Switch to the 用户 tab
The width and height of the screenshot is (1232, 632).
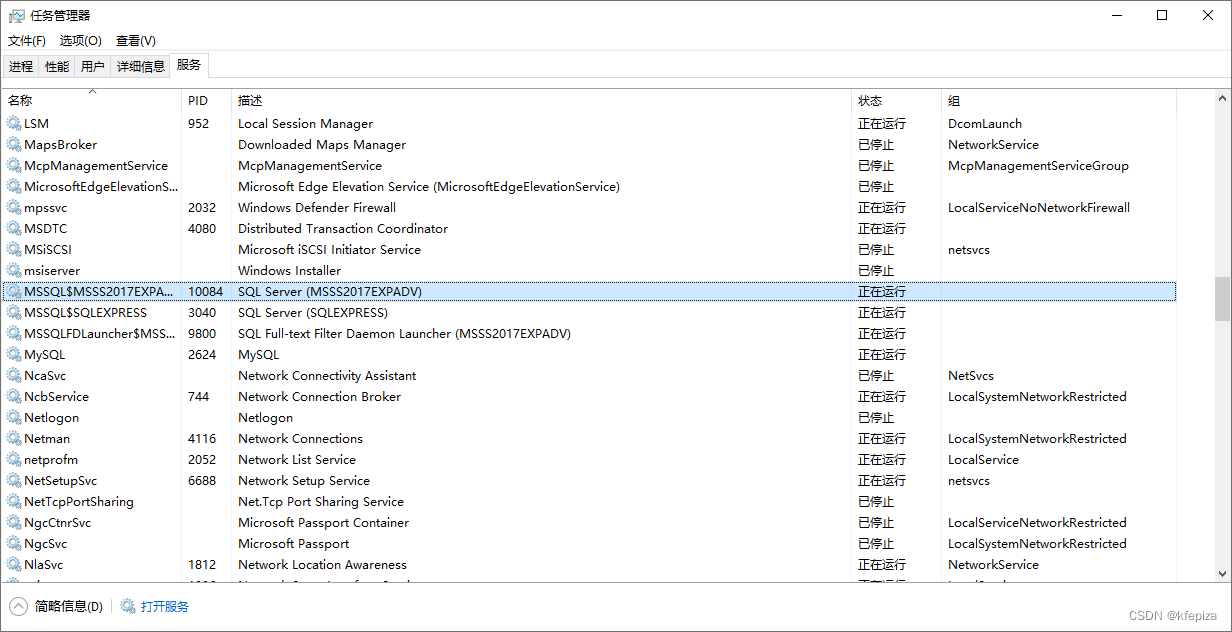click(93, 67)
